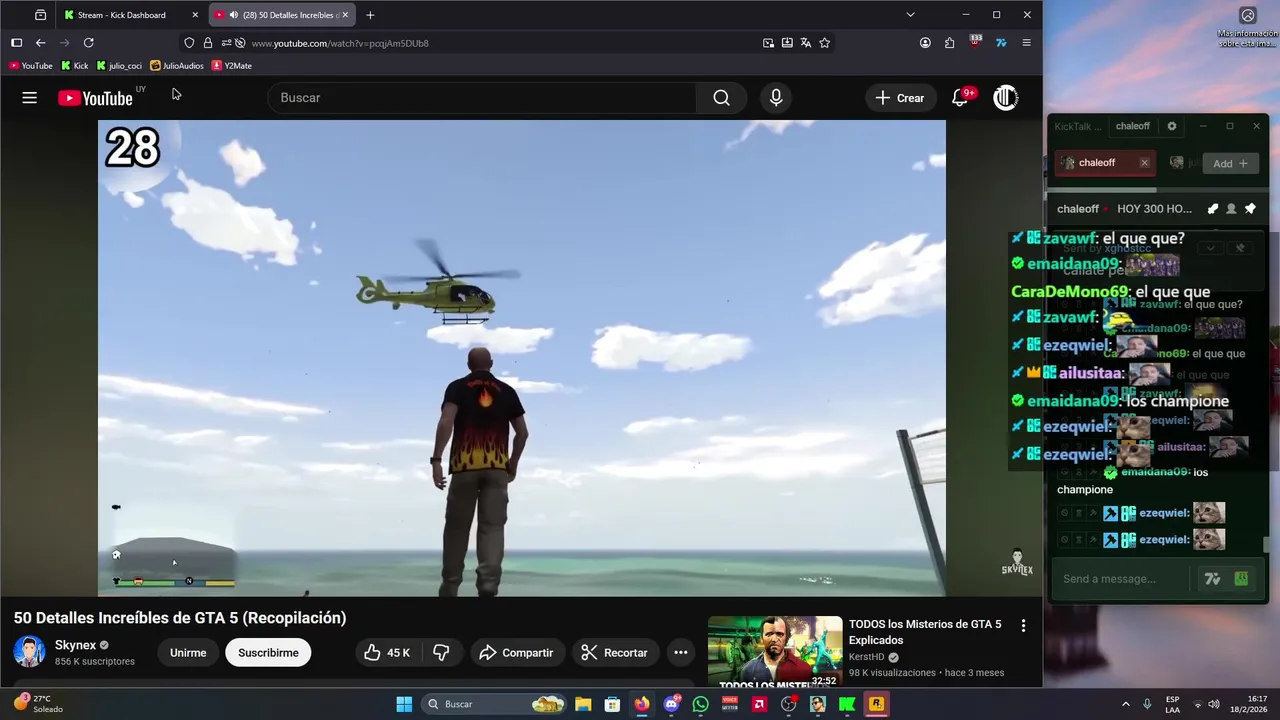Go to the YouTube home logo
Viewport: 1280px width, 720px height.
coord(95,98)
